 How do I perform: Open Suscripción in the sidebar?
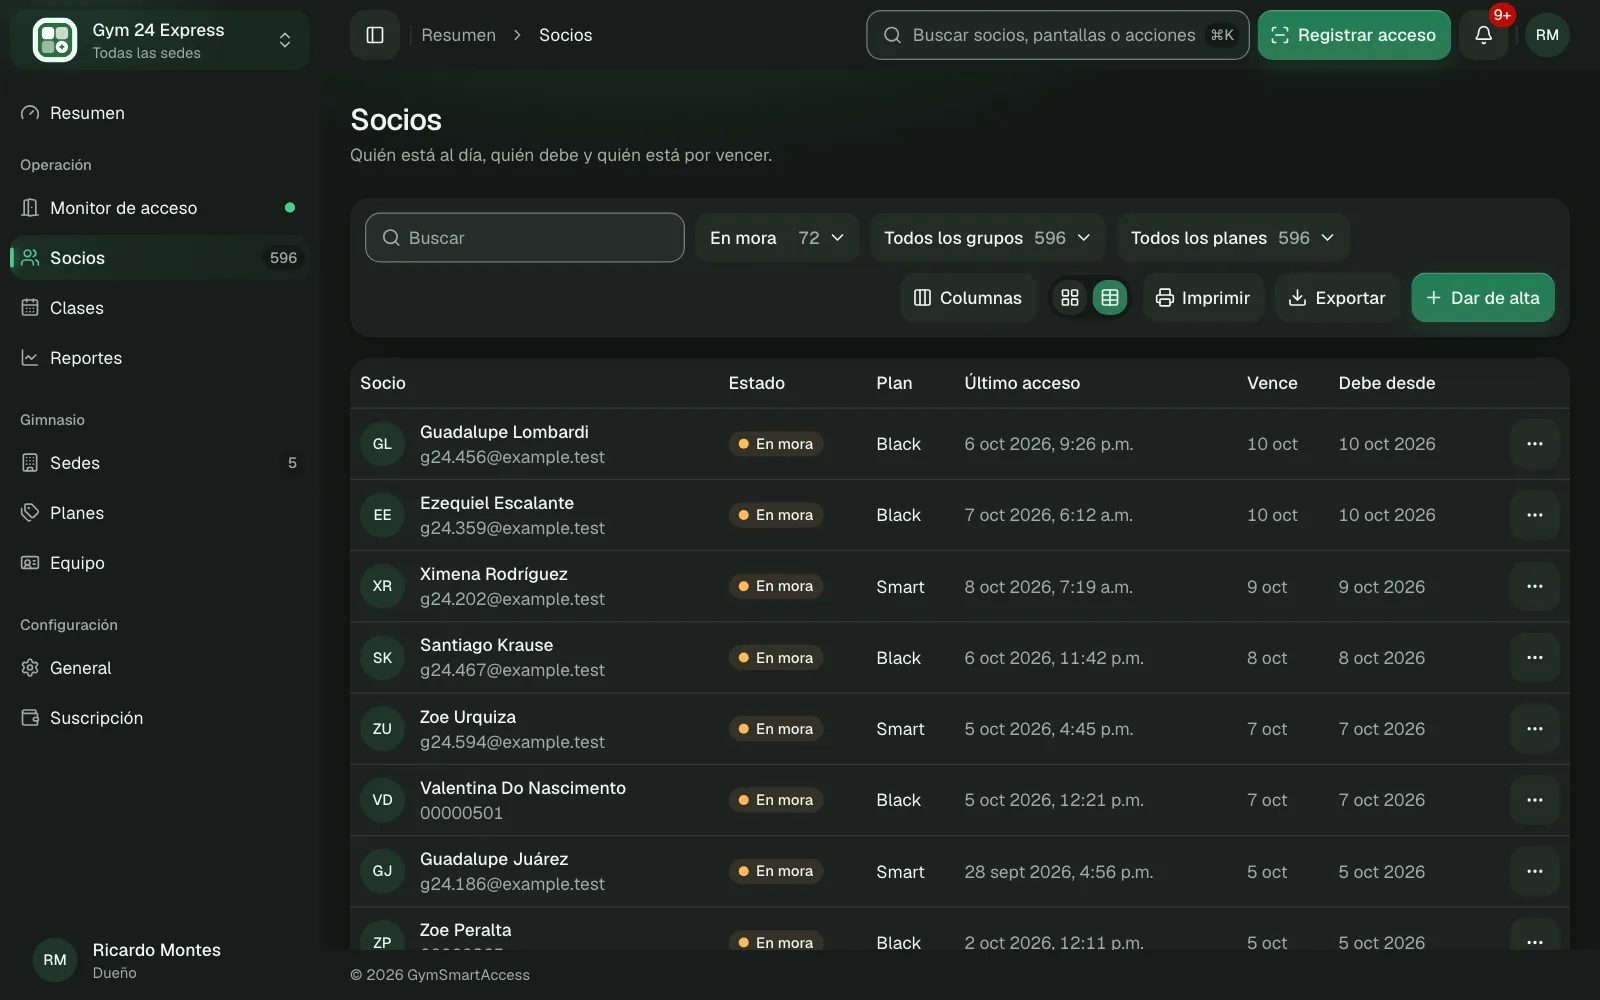(160, 718)
